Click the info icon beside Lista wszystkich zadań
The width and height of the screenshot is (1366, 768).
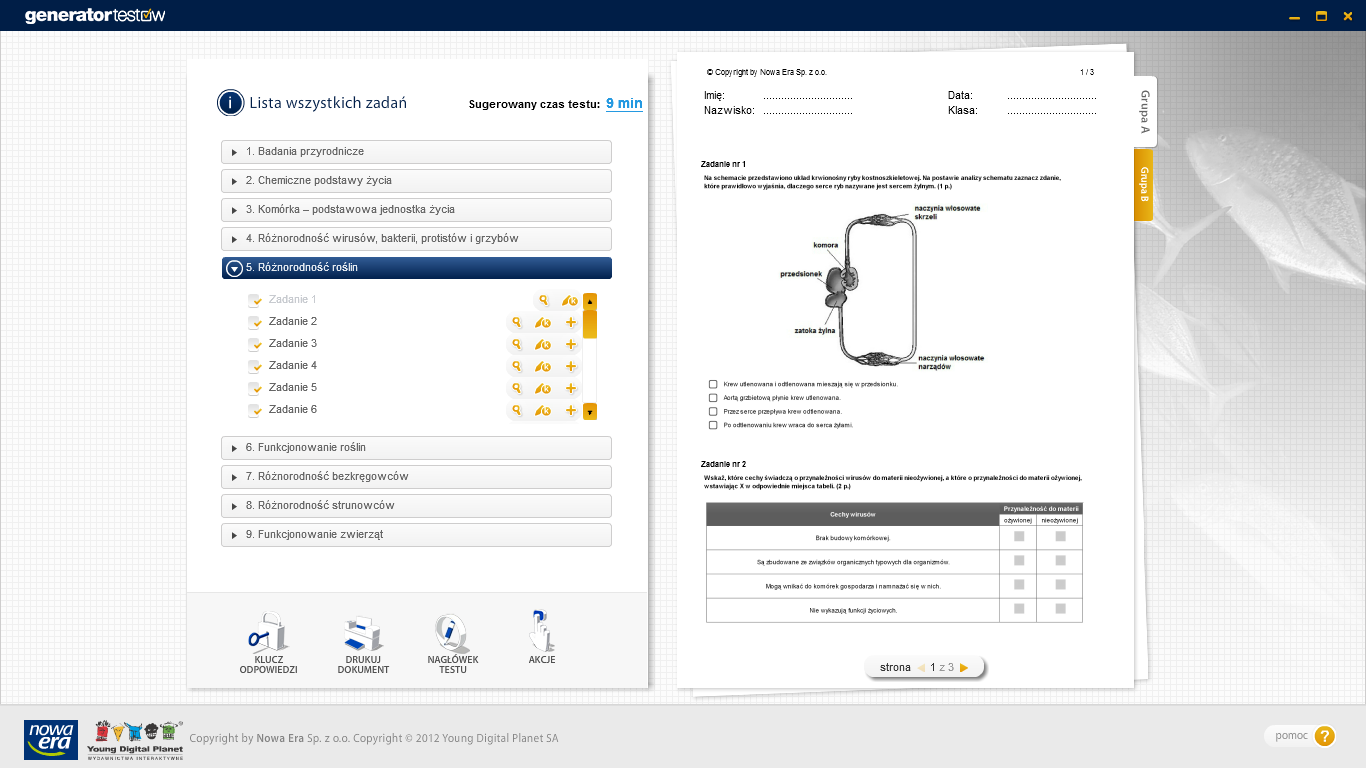pyautogui.click(x=230, y=102)
